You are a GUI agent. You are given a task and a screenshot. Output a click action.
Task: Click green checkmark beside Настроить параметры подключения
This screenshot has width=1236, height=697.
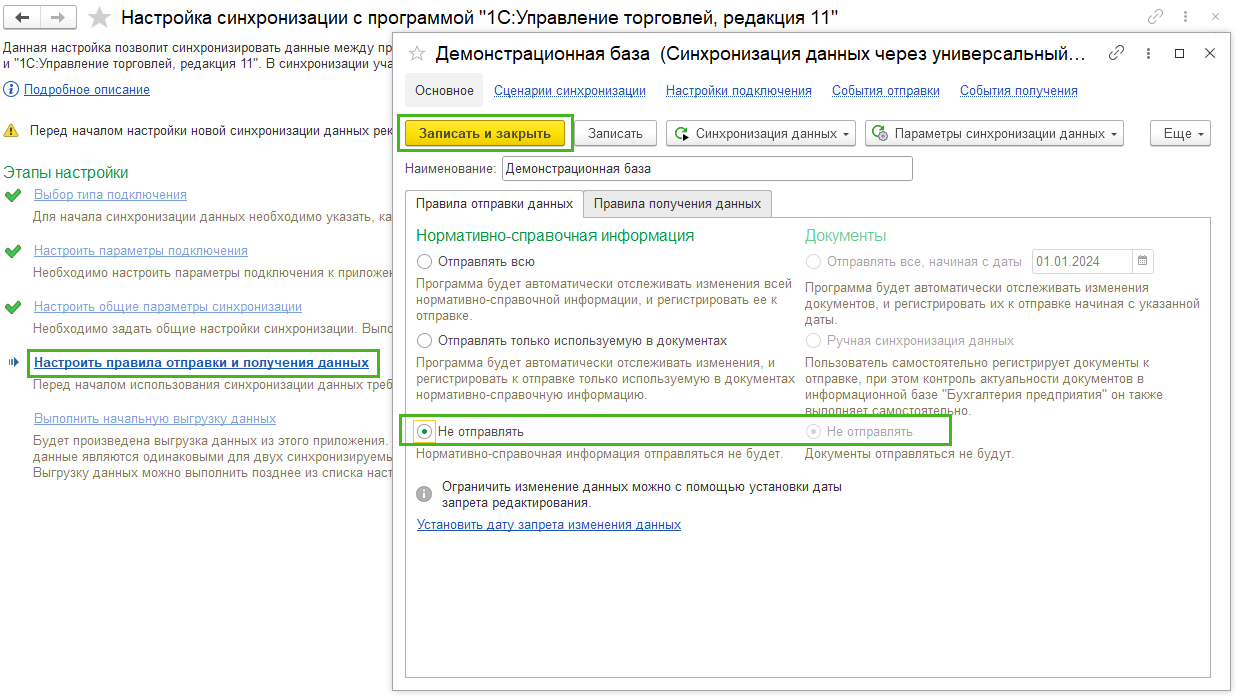pyautogui.click(x=13, y=251)
